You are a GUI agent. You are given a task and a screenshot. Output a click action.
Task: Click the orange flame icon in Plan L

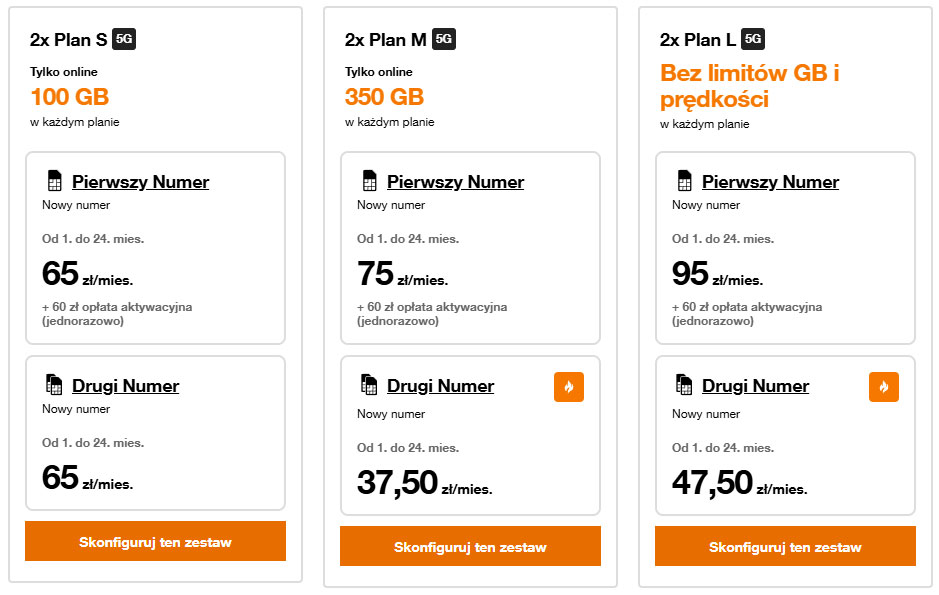coord(883,387)
